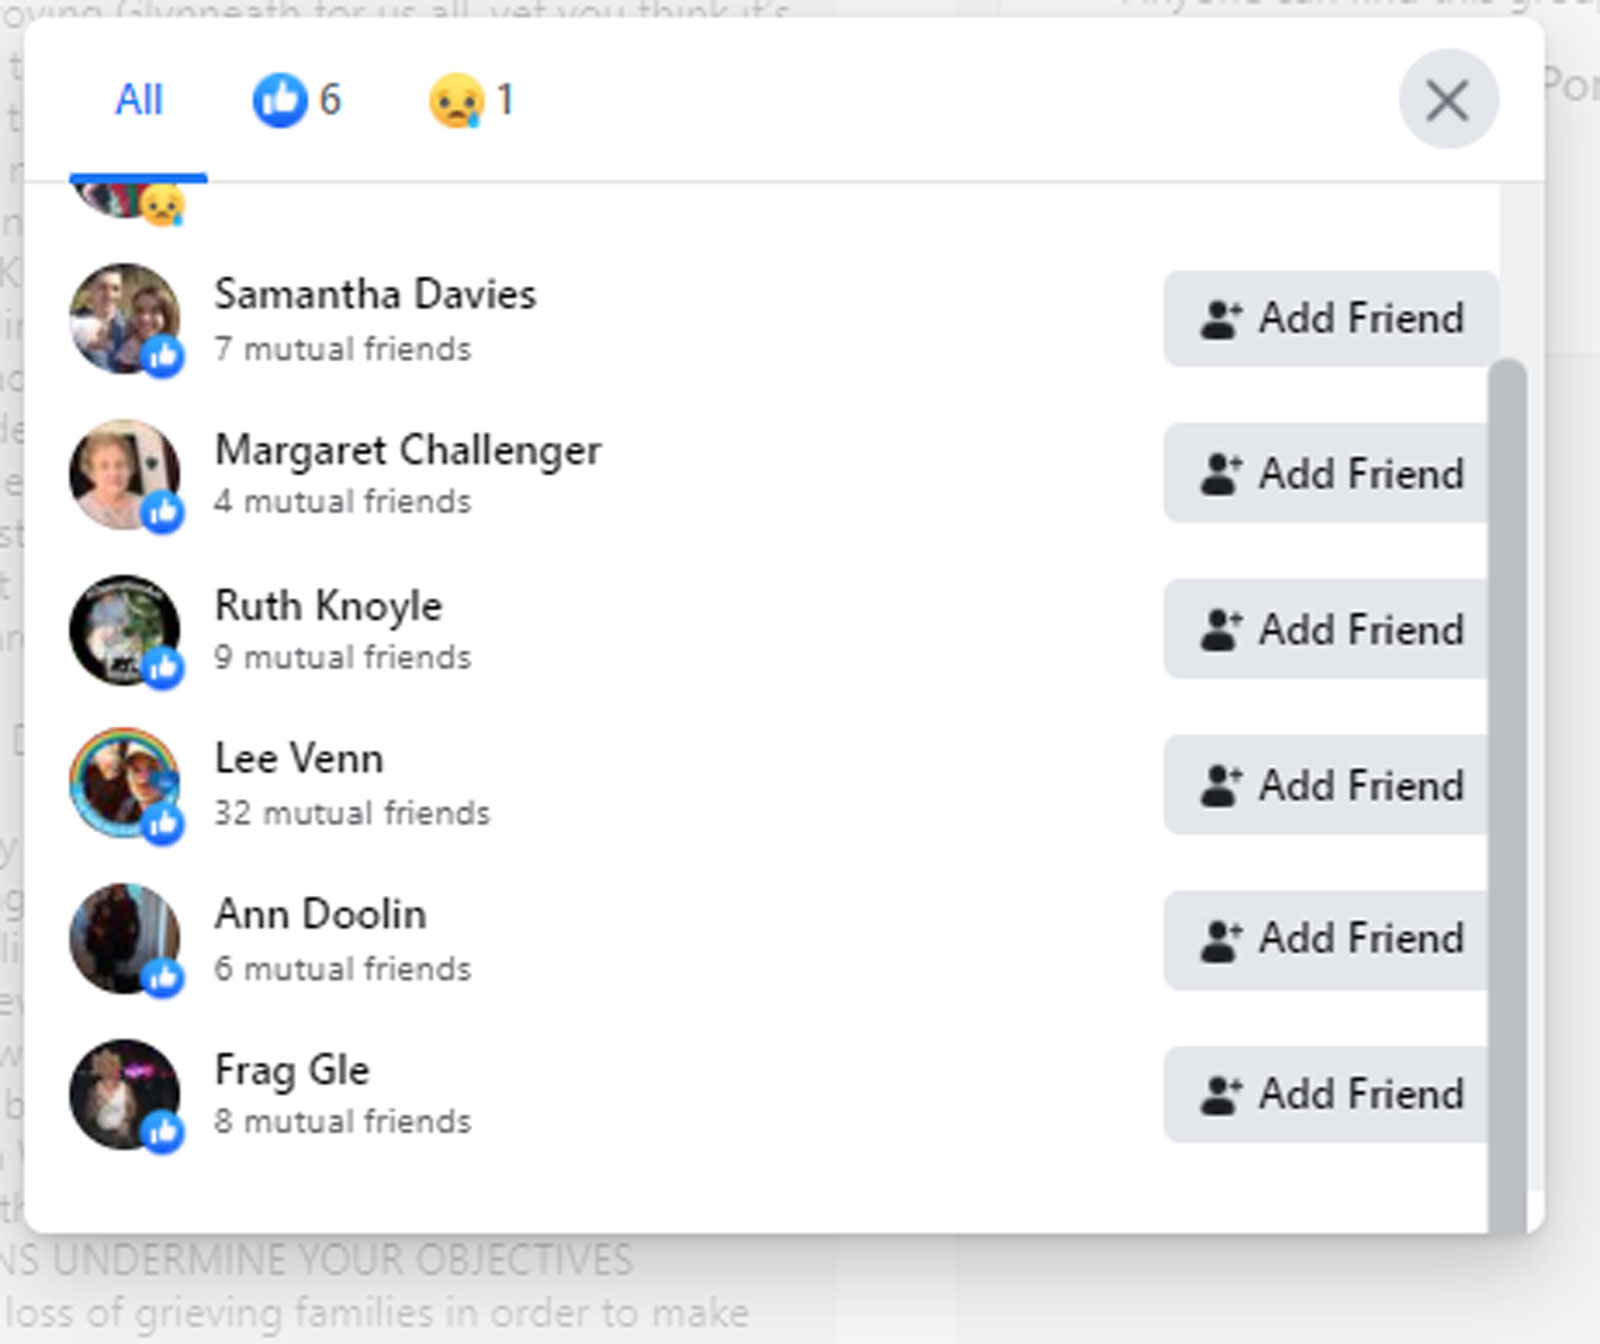Switch to the All reactions tab
1600x1344 pixels.
click(x=139, y=100)
